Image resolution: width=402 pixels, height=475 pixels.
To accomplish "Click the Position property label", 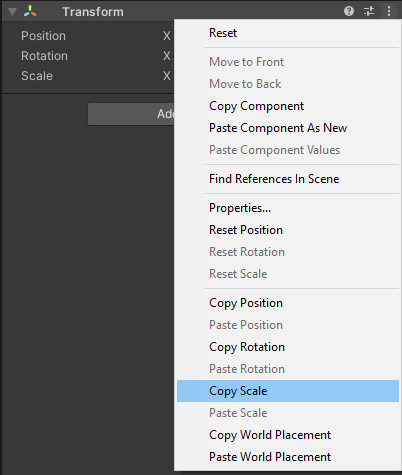I will (43, 36).
